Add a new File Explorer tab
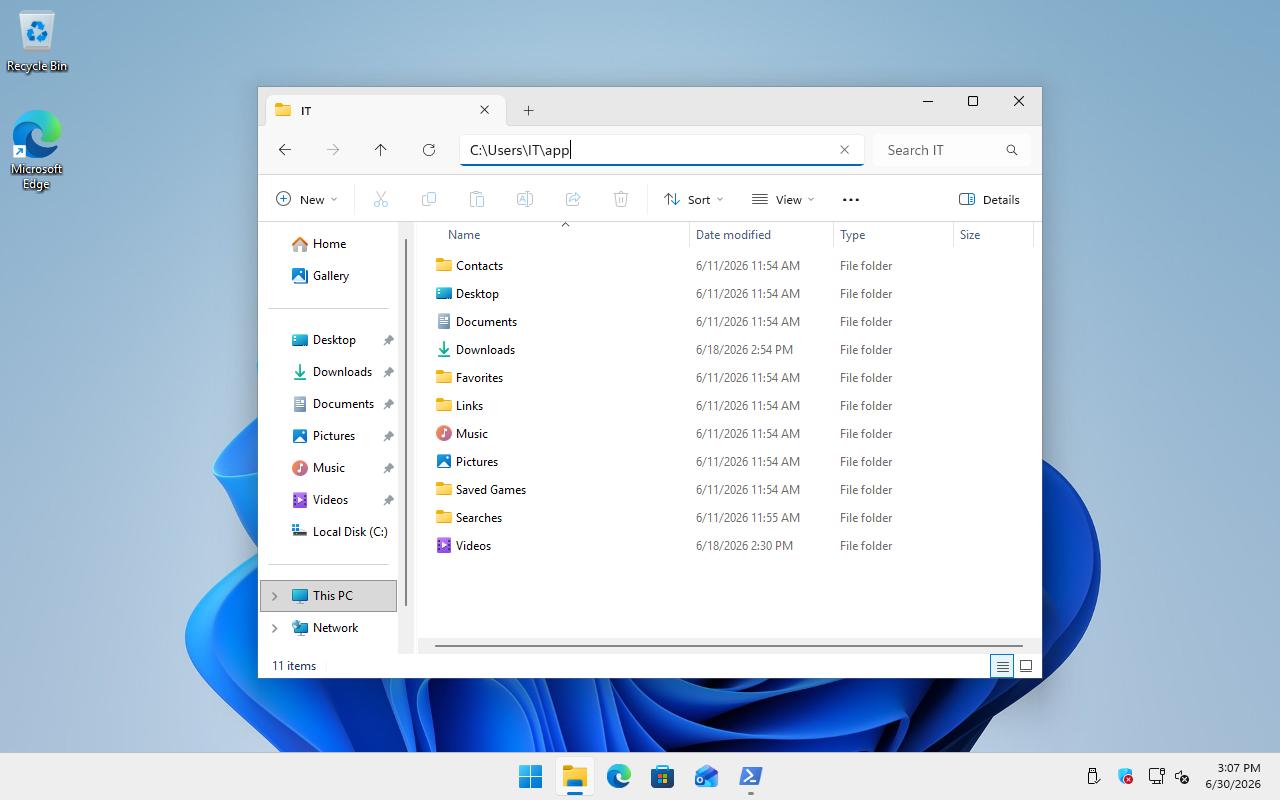 tap(528, 111)
